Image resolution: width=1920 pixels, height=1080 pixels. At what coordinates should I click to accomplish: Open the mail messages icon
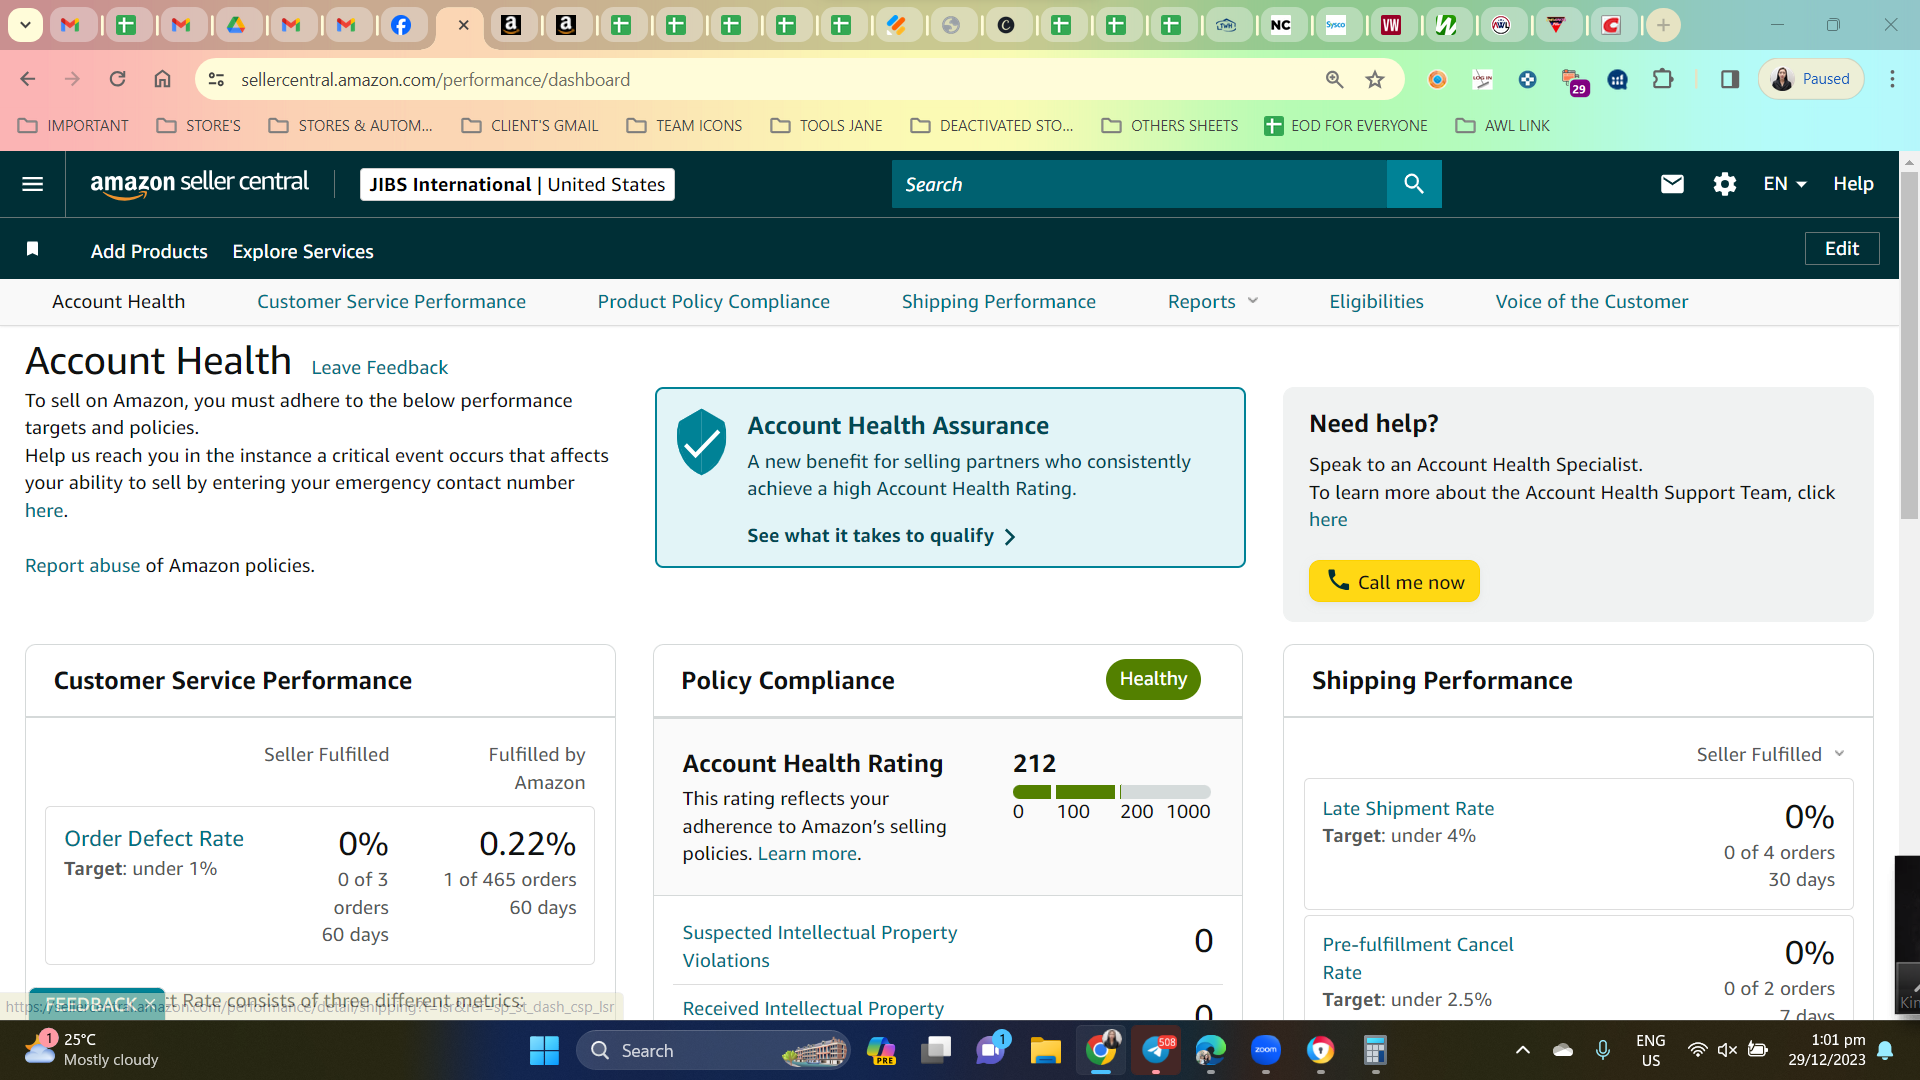[x=1672, y=184]
